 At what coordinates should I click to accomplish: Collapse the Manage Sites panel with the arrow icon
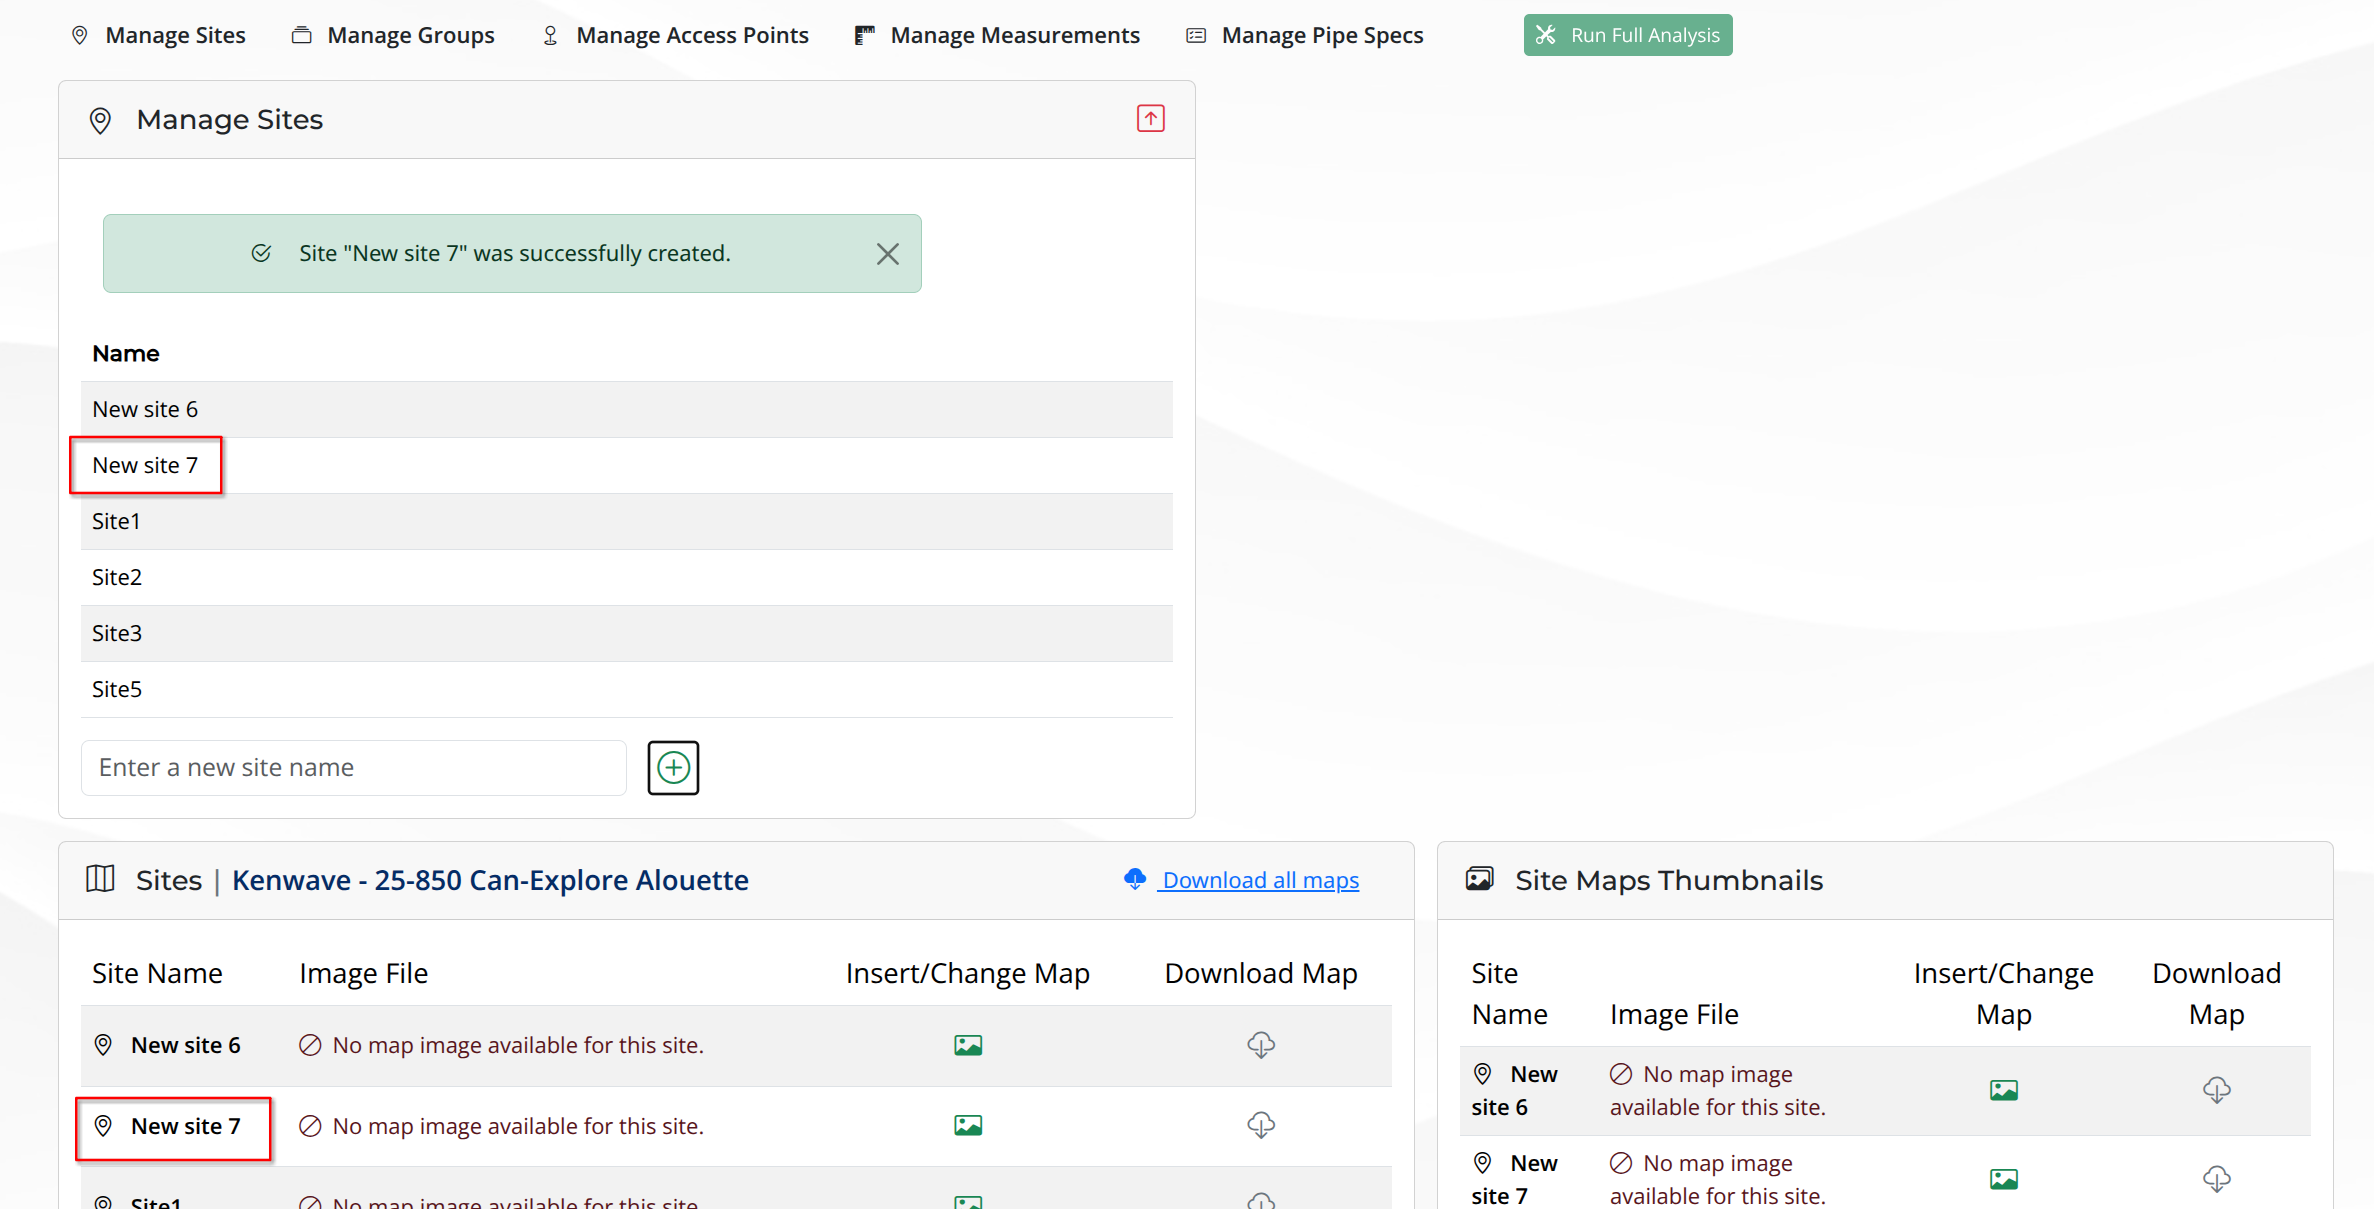point(1151,118)
